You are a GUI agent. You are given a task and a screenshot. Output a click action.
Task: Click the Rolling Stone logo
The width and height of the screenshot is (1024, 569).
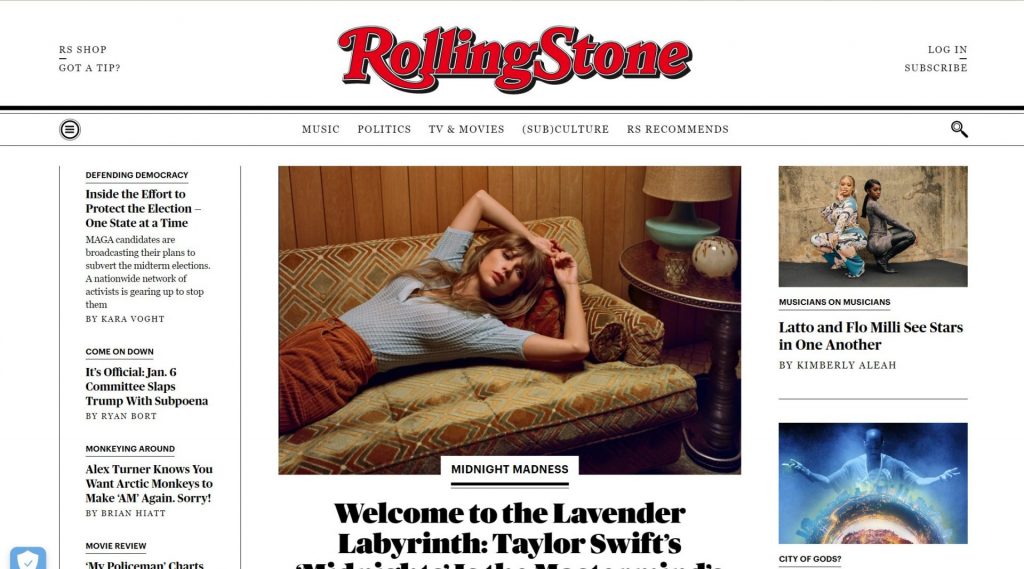(515, 59)
